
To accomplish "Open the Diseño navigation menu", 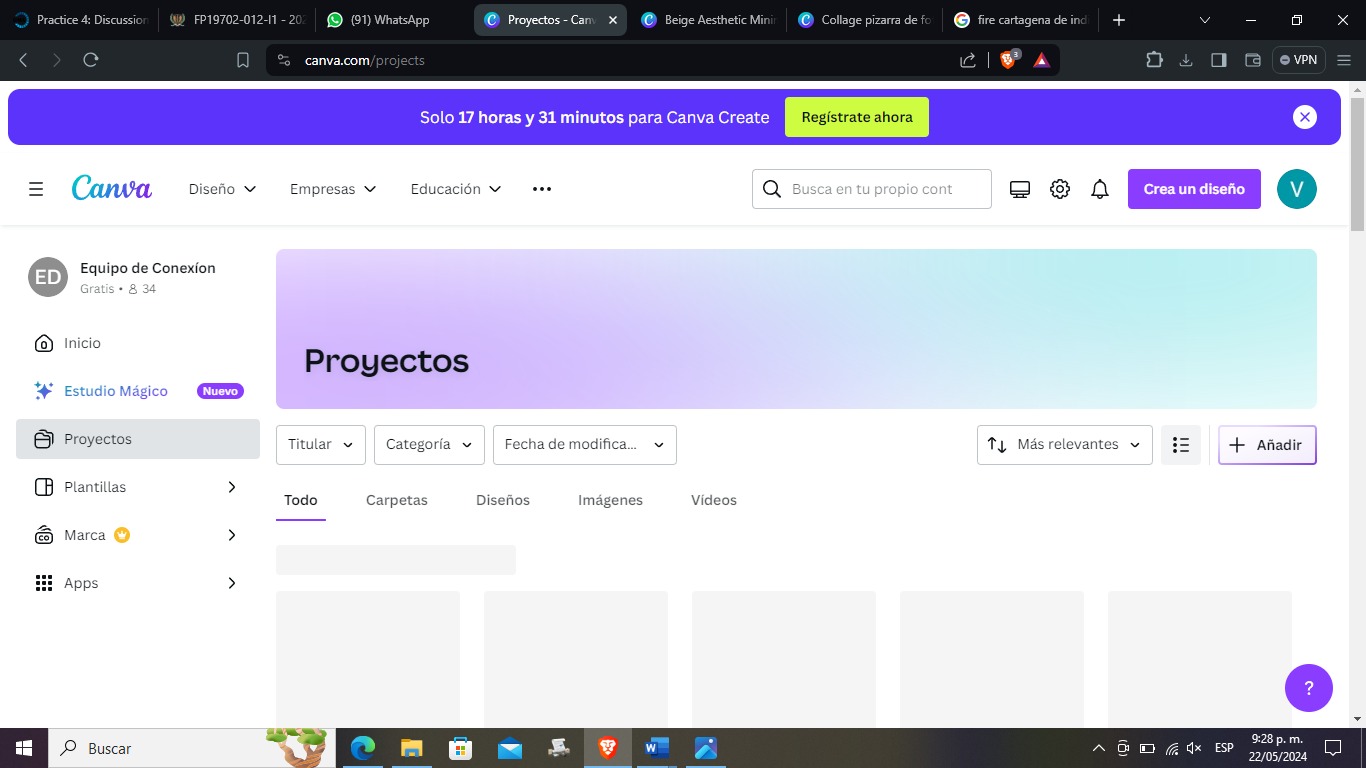I will tap(222, 189).
